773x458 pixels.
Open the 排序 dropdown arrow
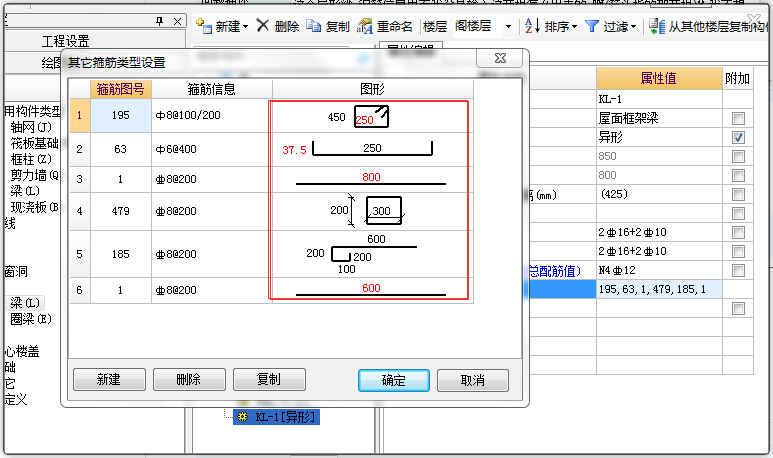(574, 27)
